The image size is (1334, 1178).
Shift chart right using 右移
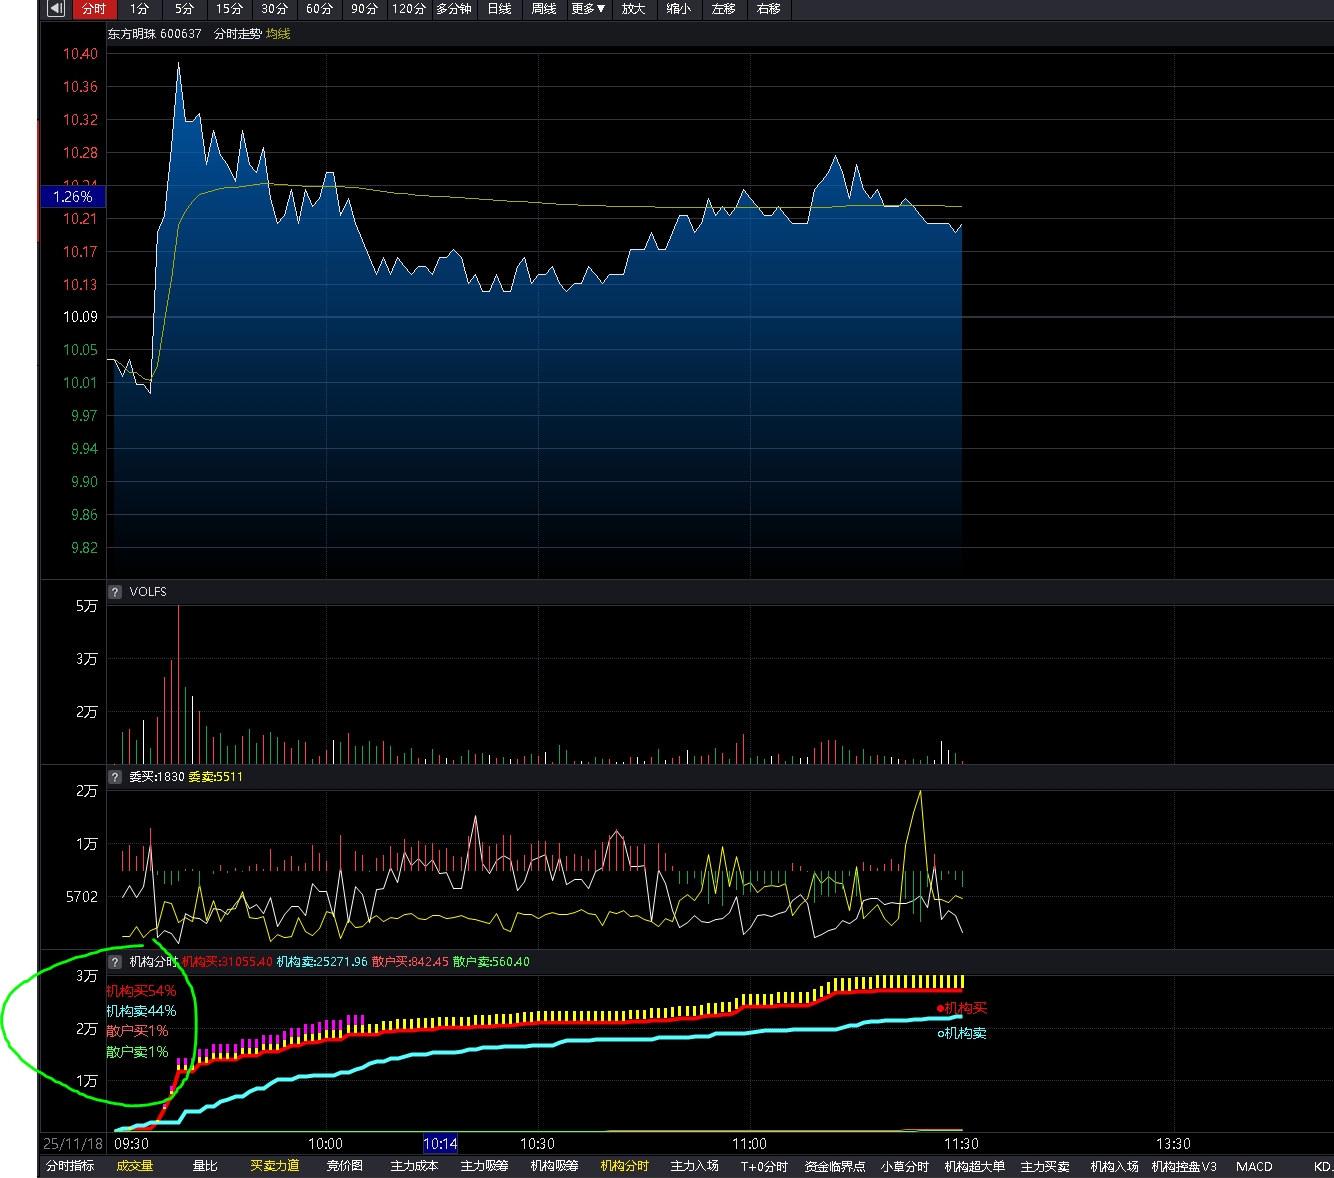[768, 9]
